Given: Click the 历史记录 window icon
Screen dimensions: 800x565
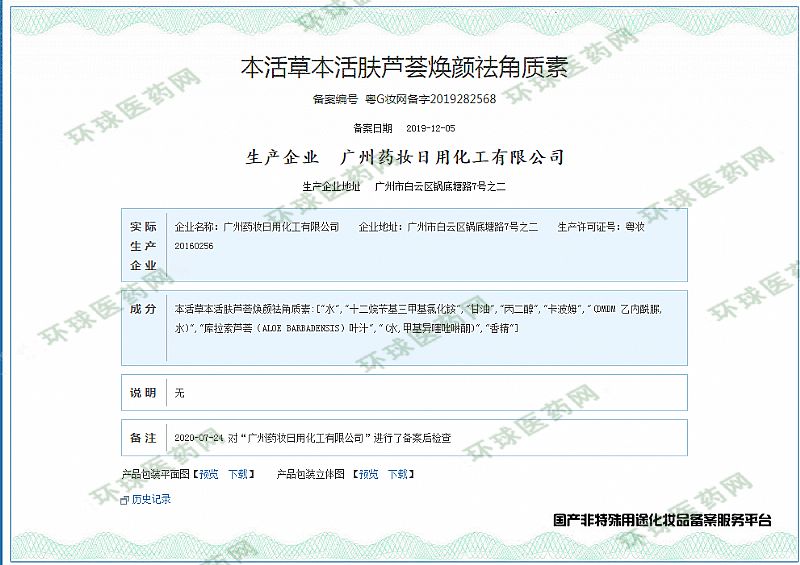Looking at the screenshot, I should (x=124, y=500).
